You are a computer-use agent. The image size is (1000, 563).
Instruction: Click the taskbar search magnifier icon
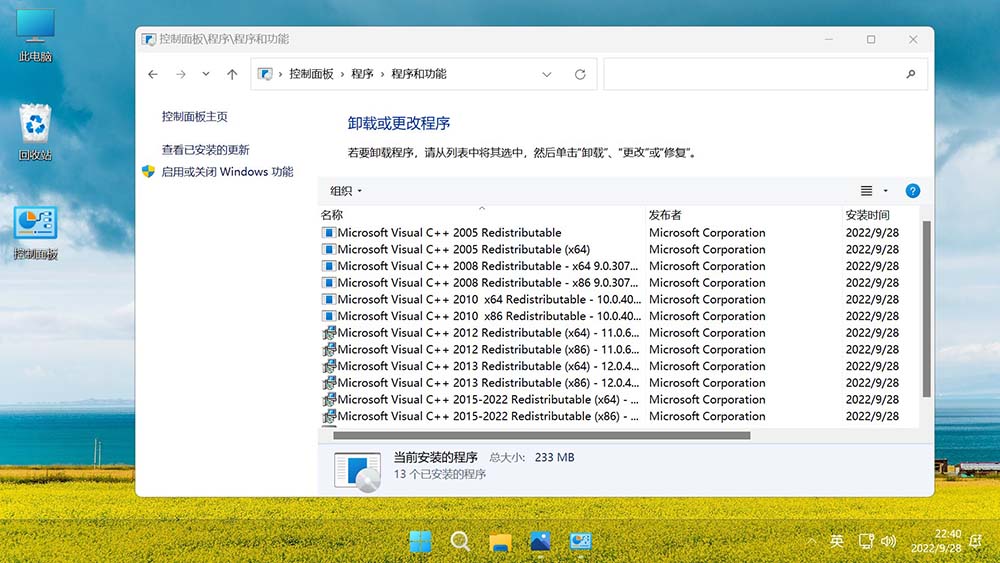pos(460,541)
